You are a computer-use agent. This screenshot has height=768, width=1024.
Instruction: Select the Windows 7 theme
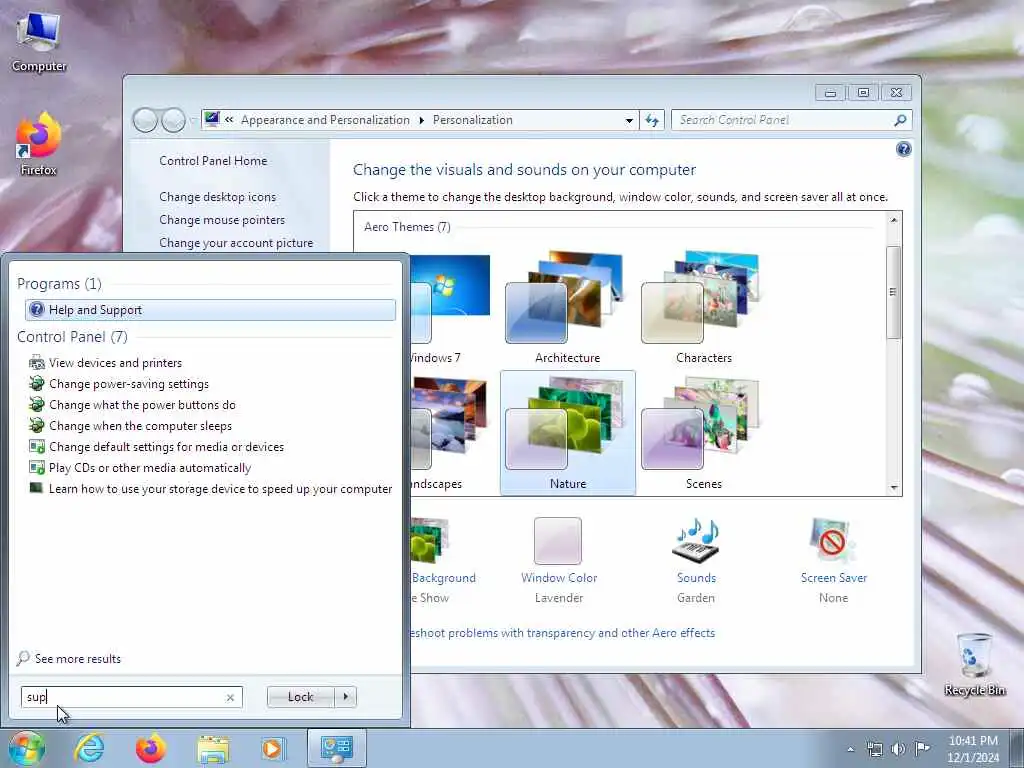click(x=452, y=307)
